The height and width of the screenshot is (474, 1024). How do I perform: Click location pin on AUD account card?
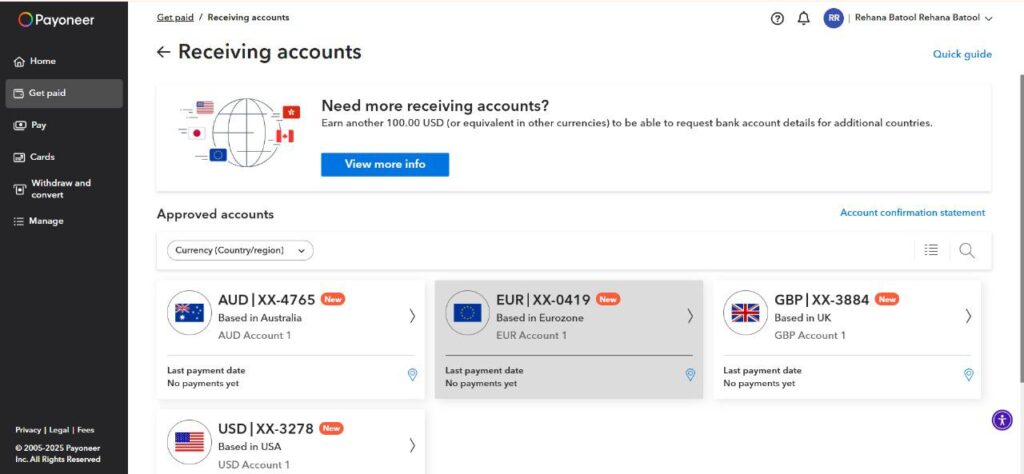412,375
